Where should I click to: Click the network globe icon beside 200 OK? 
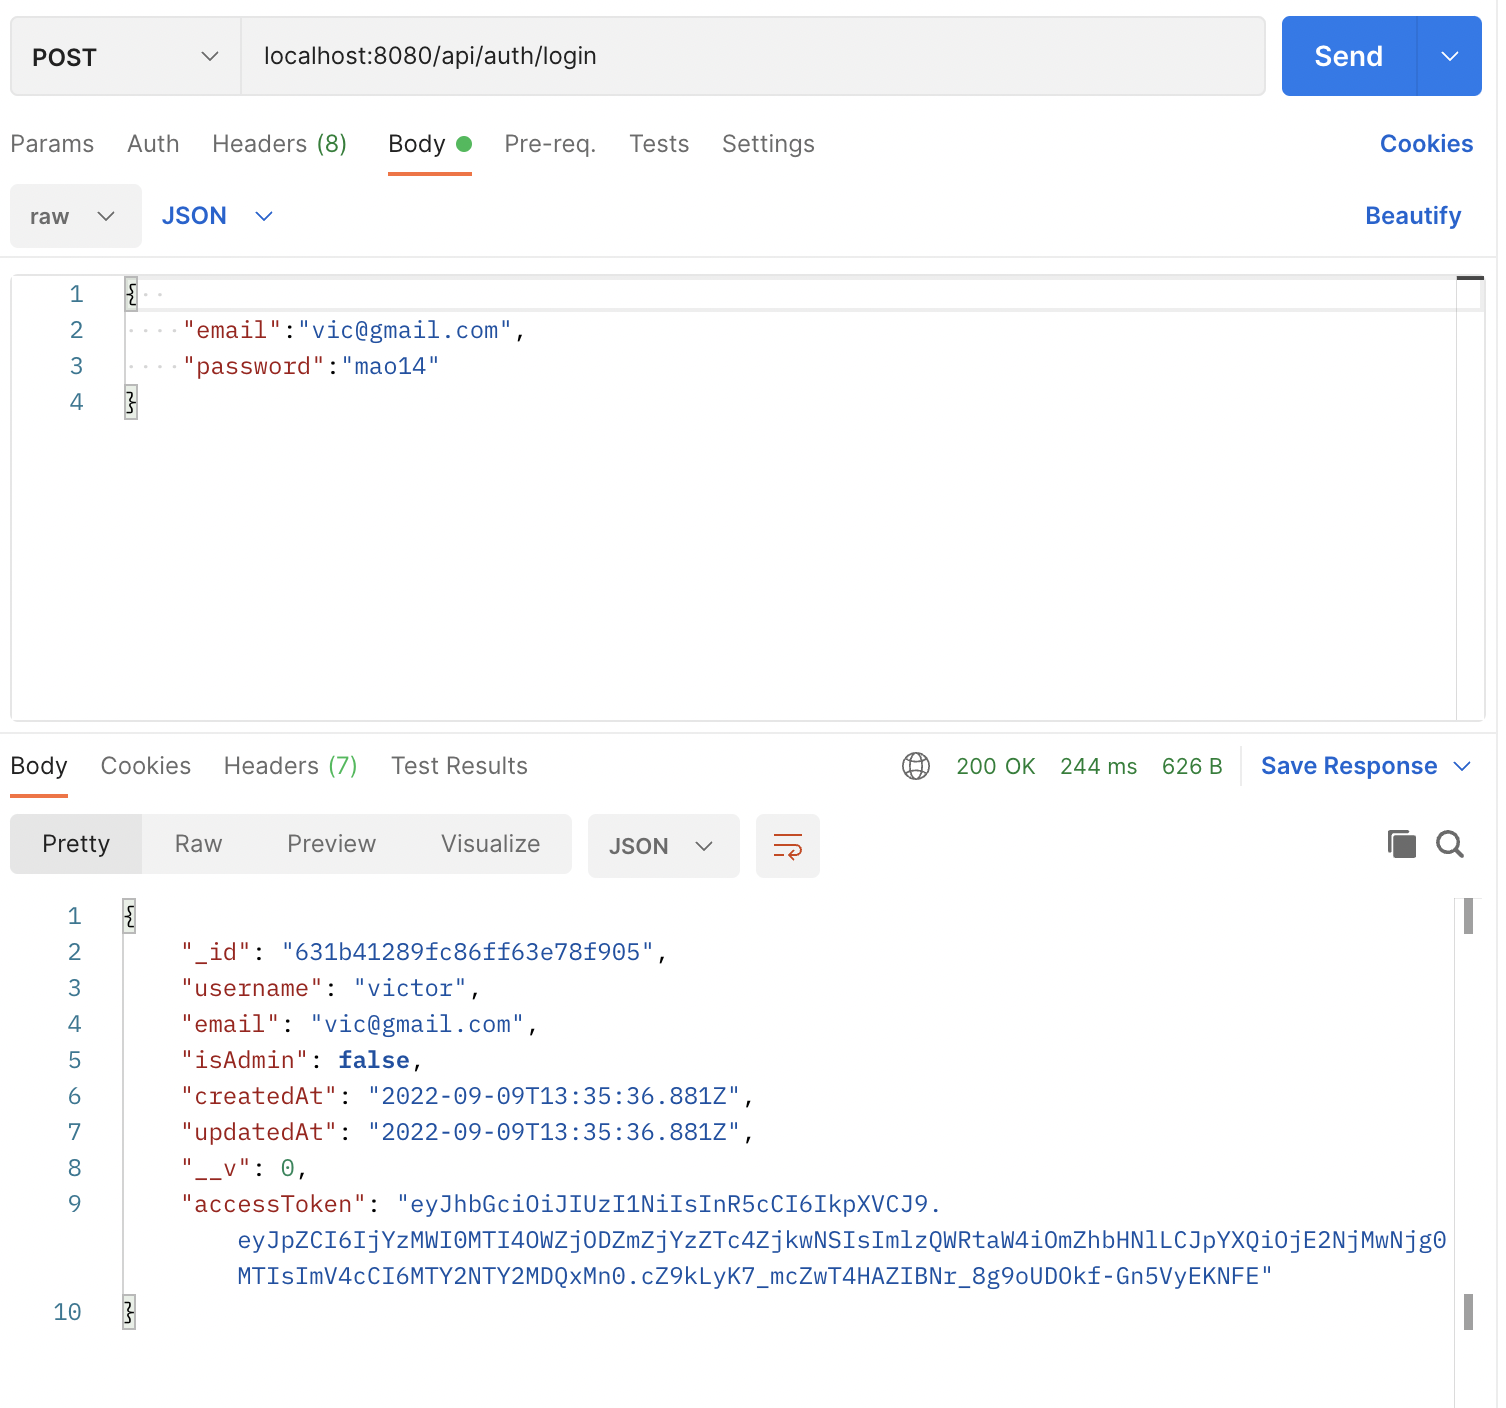tap(916, 766)
